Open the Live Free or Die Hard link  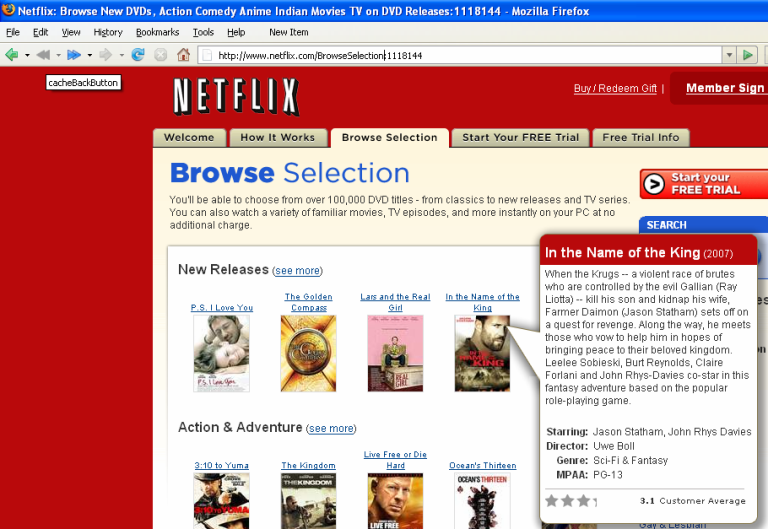pos(395,460)
